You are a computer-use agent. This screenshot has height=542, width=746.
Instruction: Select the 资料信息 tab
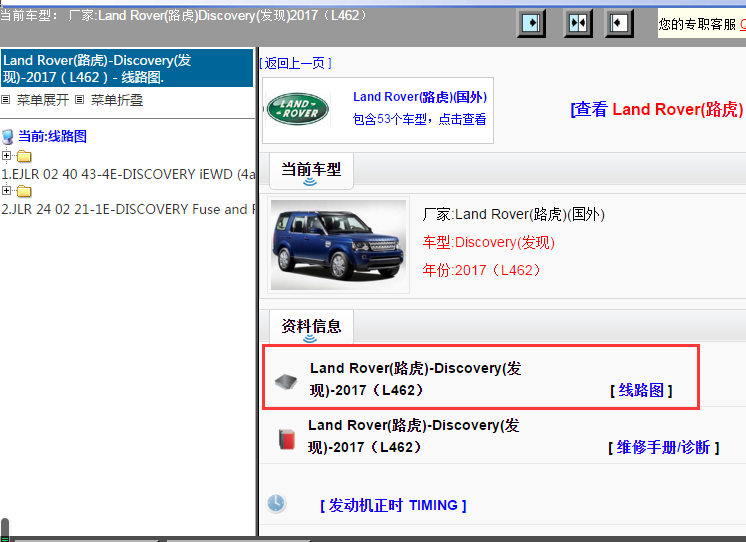pos(311,327)
